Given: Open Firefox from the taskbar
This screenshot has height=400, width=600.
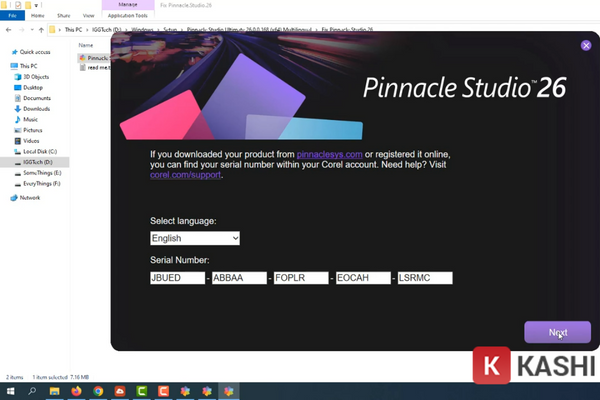Looking at the screenshot, I should tap(75, 391).
